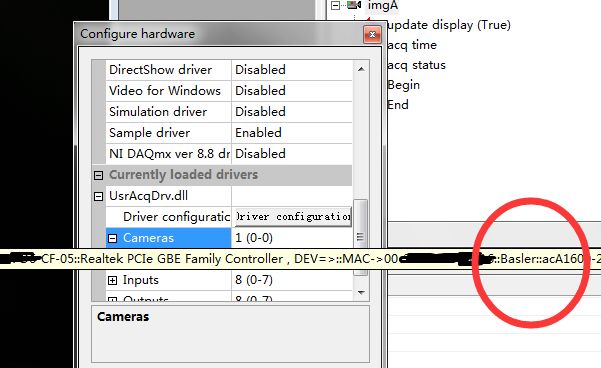Expand the Outputs node
Screen dimensions: 601x368
[112, 299]
